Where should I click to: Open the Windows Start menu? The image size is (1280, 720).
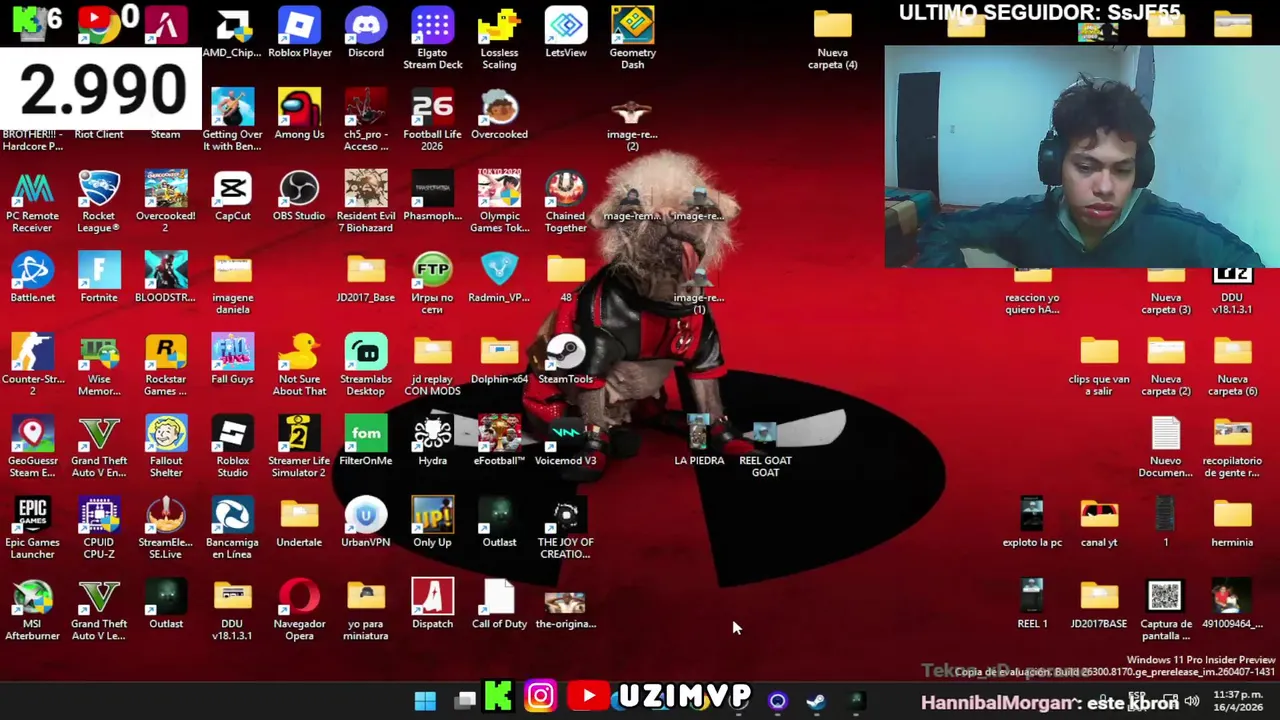(x=425, y=699)
